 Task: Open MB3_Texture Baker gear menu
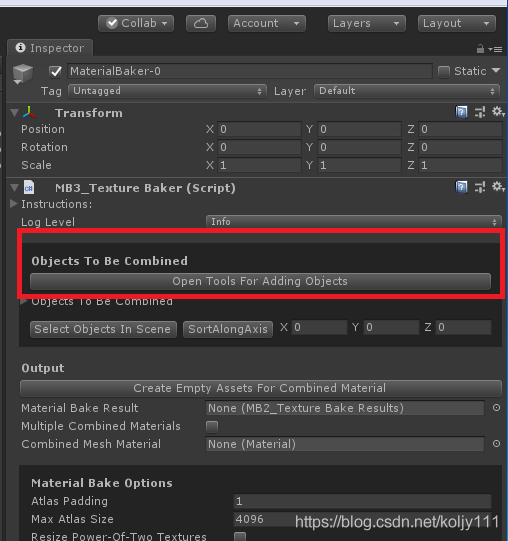[x=498, y=187]
